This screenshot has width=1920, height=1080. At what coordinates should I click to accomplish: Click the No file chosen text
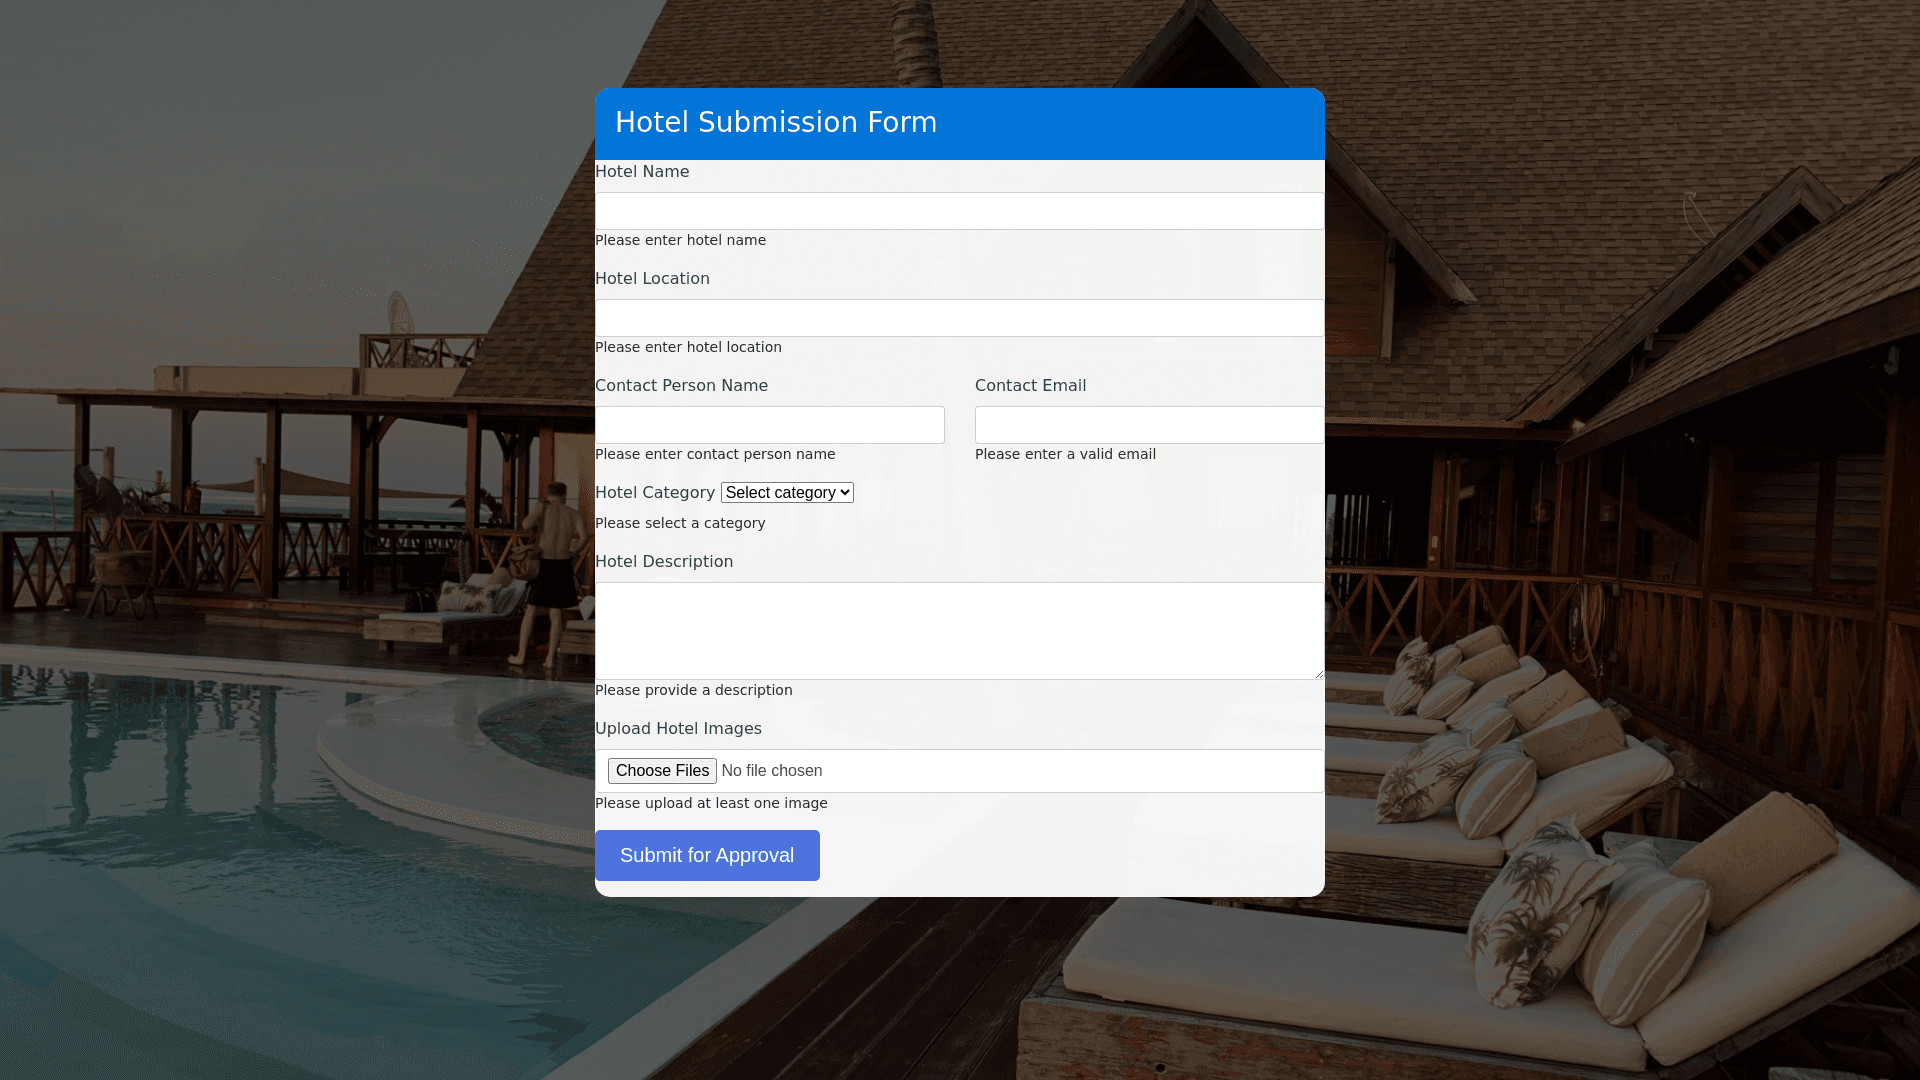click(x=771, y=771)
